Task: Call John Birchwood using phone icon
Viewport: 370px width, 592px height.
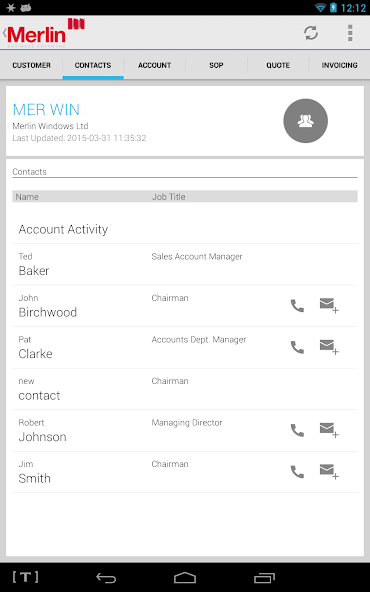Action: tap(297, 306)
